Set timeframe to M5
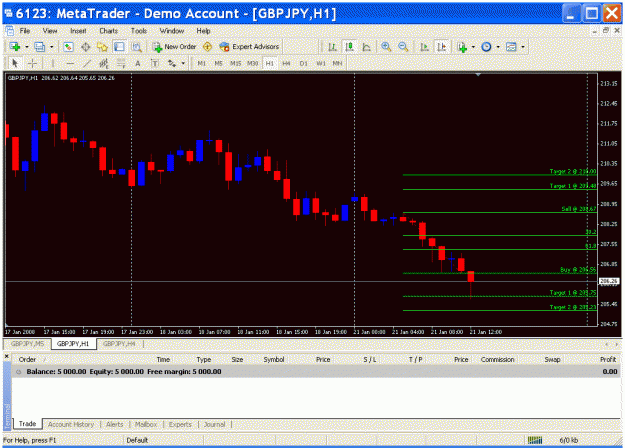Viewport: 625px width, 448px height. [x=218, y=63]
